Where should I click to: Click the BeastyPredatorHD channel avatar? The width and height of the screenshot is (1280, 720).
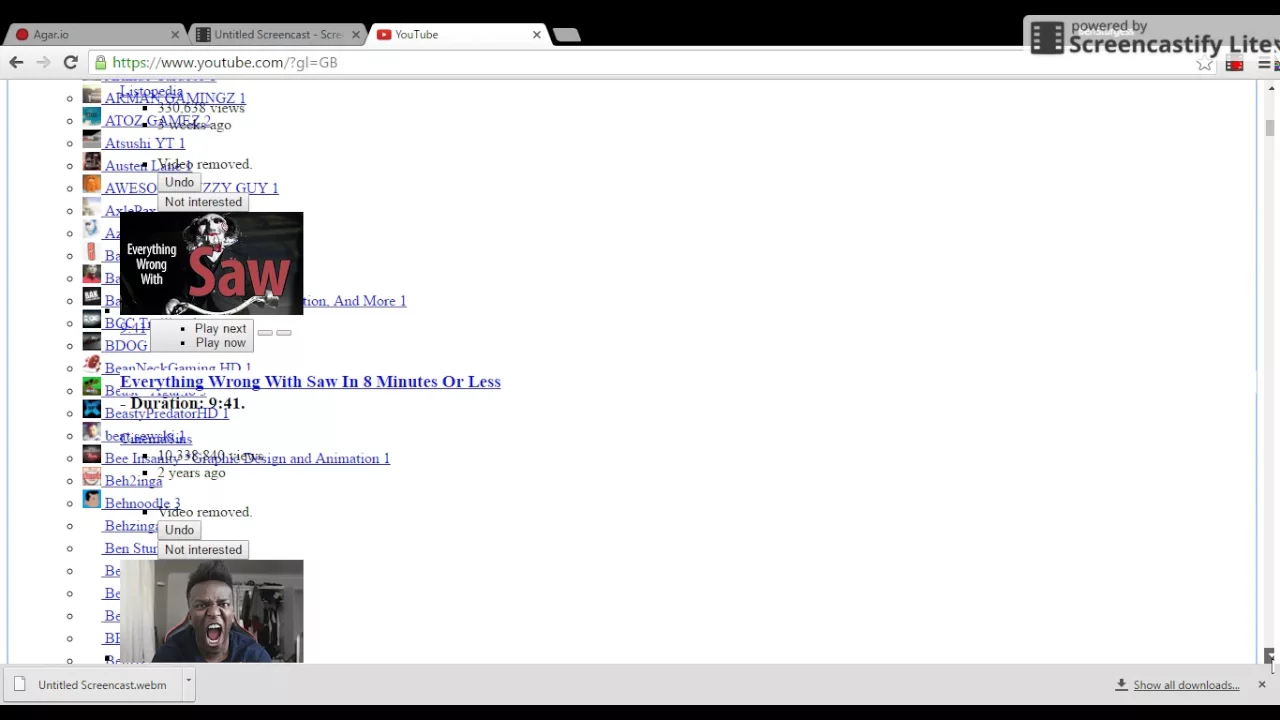[x=91, y=411]
